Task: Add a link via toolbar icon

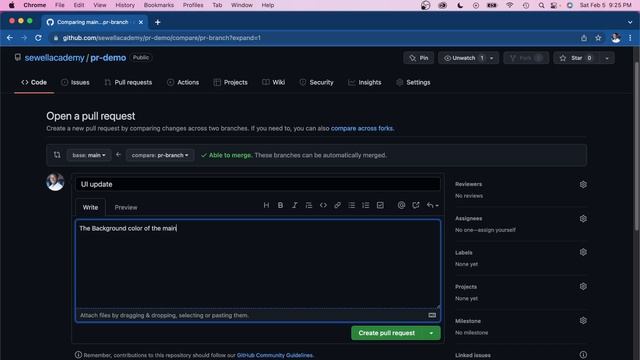Action: coord(337,205)
